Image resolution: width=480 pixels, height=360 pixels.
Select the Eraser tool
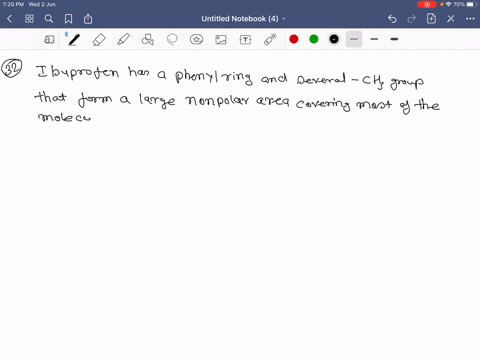click(99, 40)
